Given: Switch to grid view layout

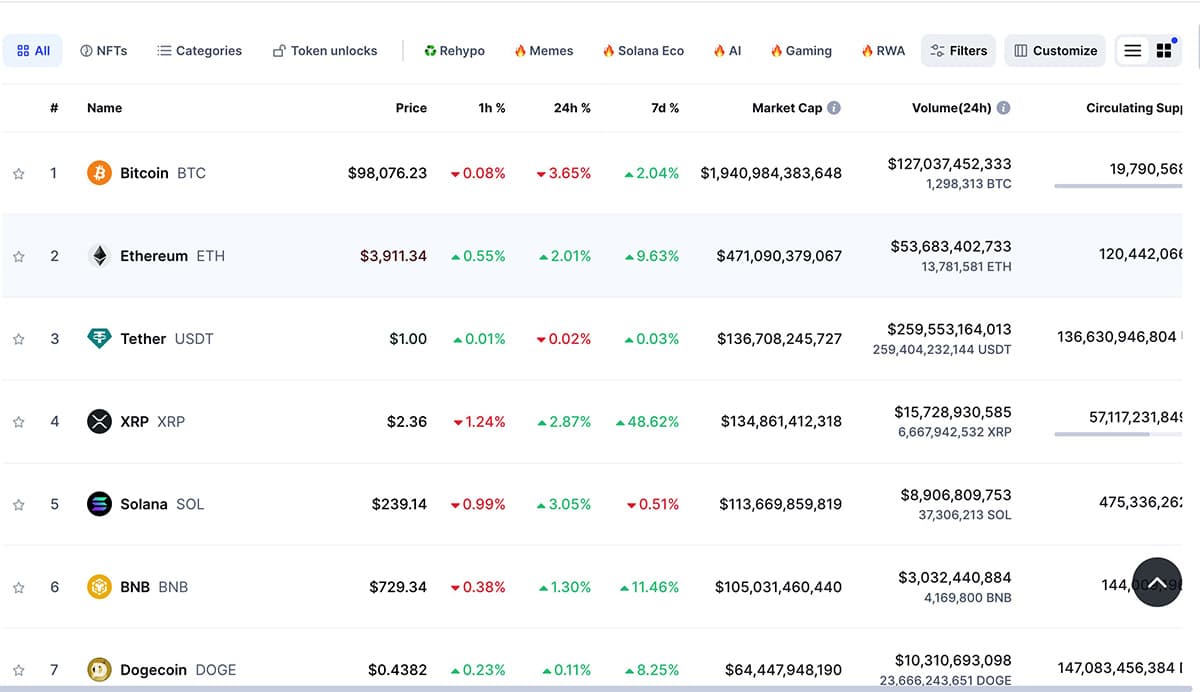Looking at the screenshot, I should tap(1164, 51).
